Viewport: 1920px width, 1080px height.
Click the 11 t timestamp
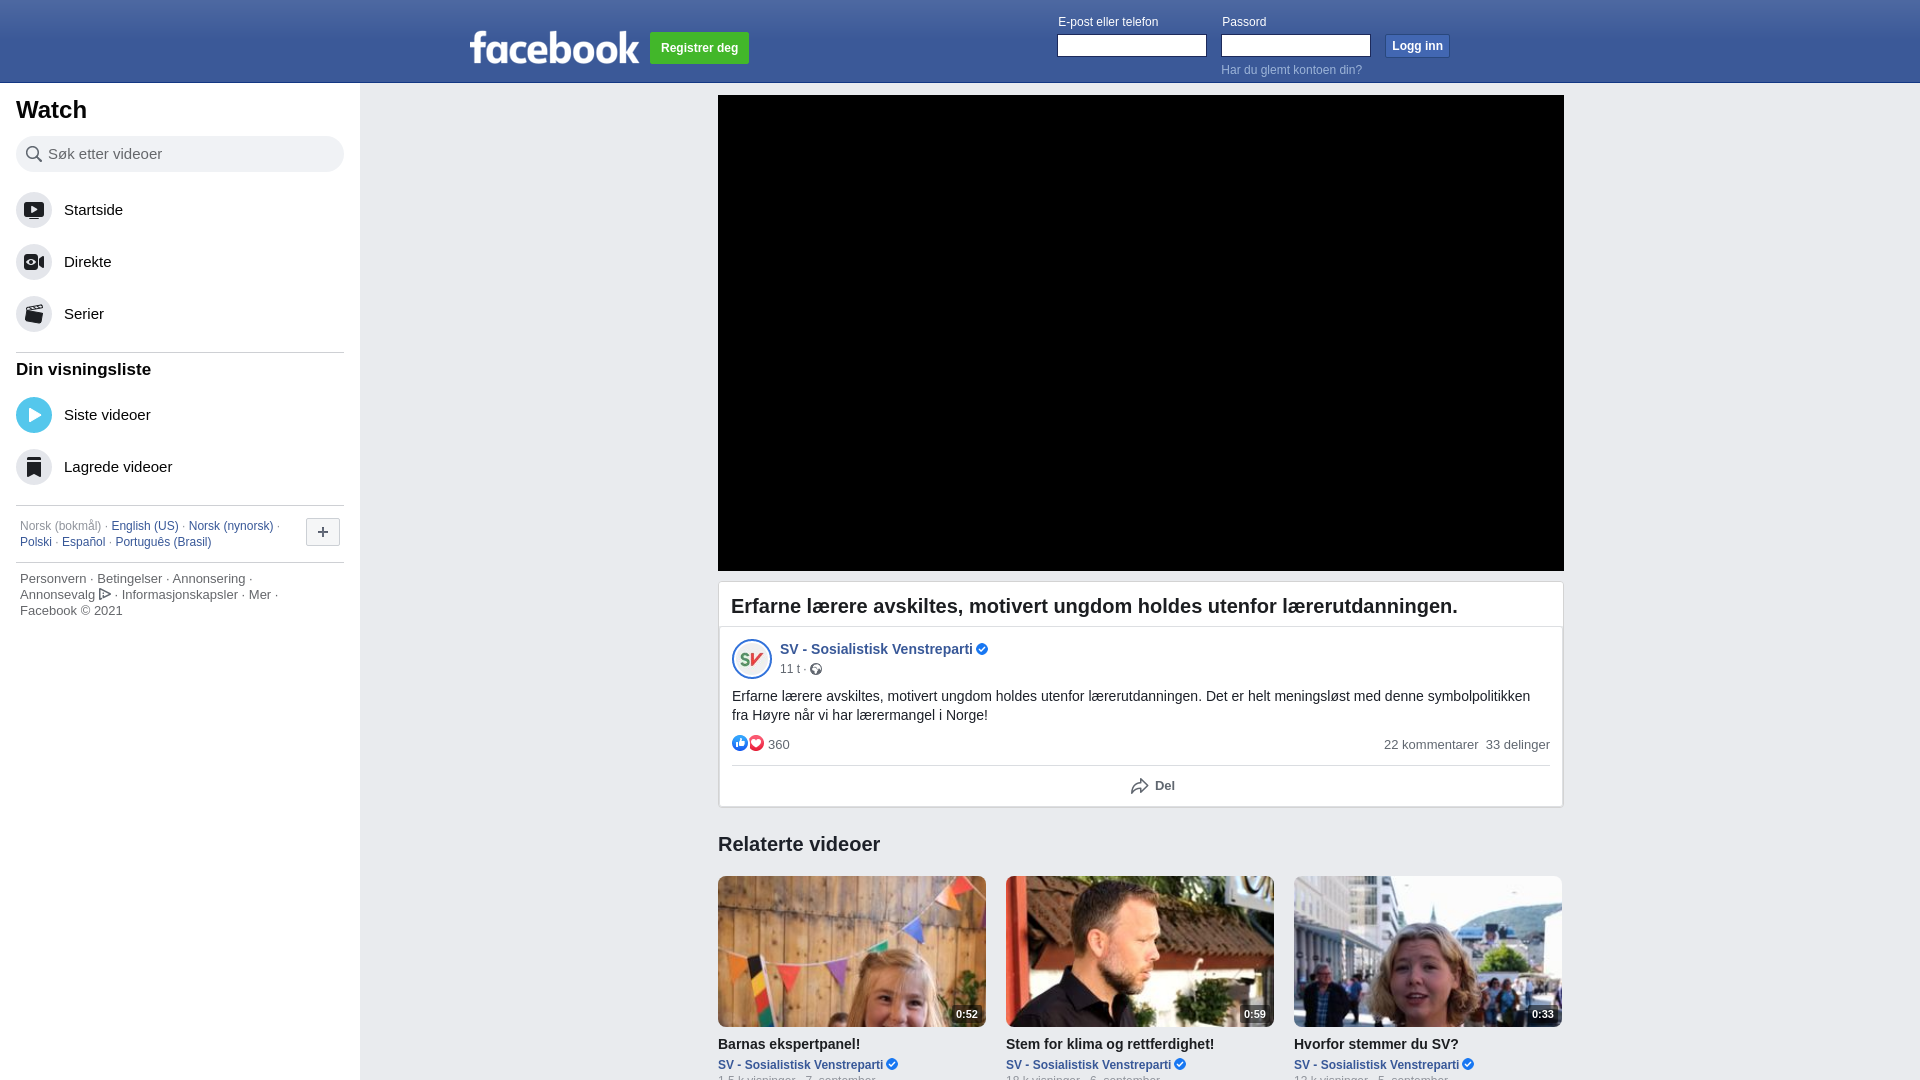pyautogui.click(x=790, y=669)
